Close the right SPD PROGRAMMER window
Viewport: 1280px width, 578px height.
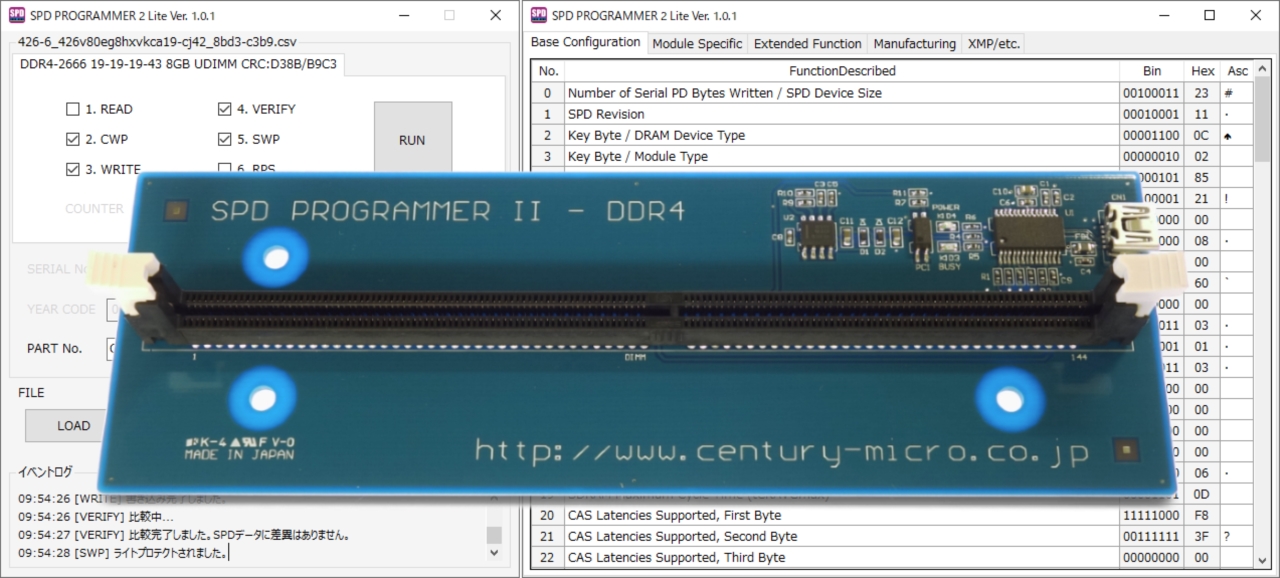pos(1256,15)
